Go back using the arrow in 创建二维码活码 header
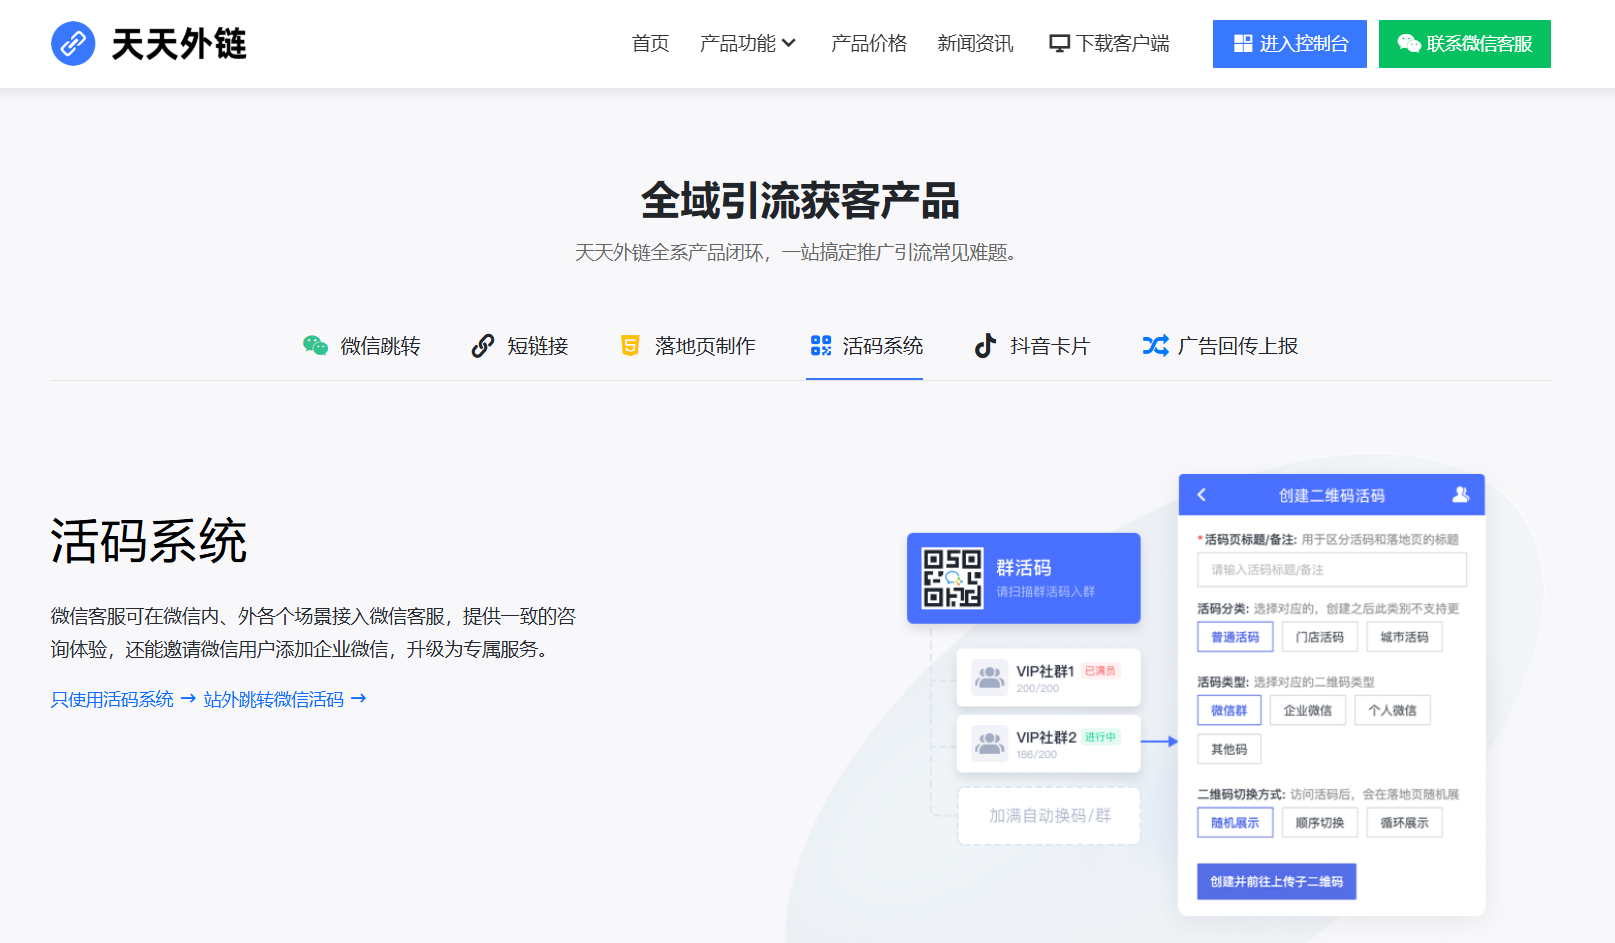Screen dimensions: 1615x943 click(1202, 495)
